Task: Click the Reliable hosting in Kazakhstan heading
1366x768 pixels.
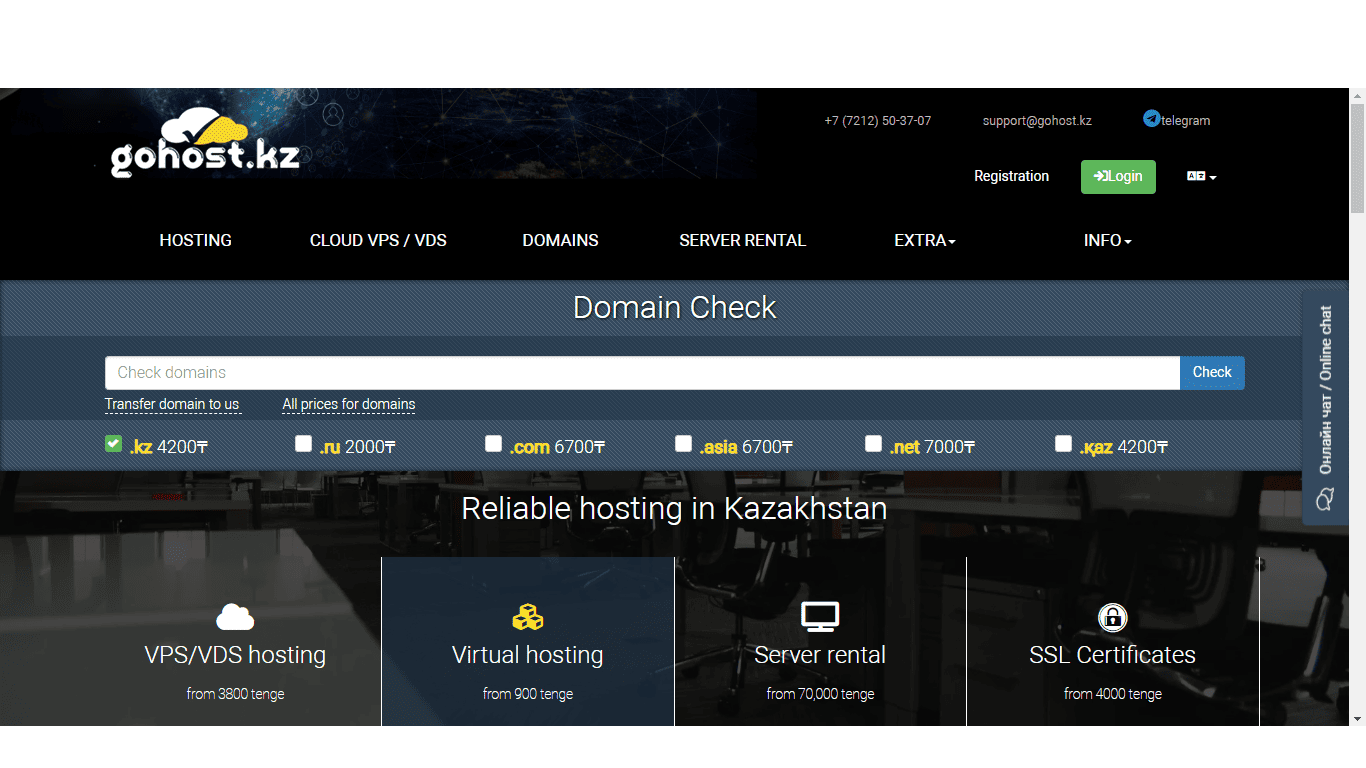Action: (674, 508)
